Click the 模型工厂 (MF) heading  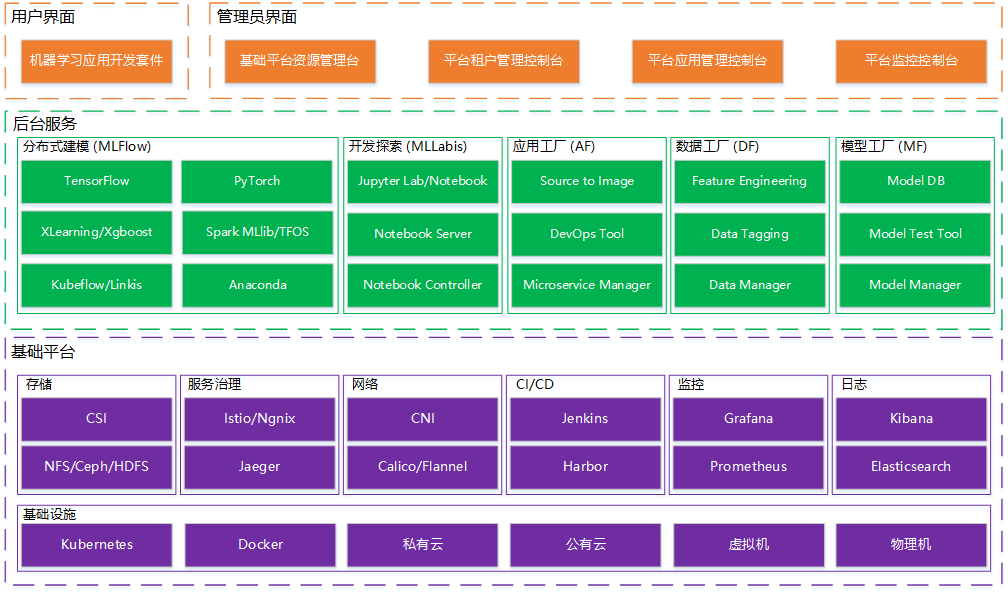(x=884, y=147)
